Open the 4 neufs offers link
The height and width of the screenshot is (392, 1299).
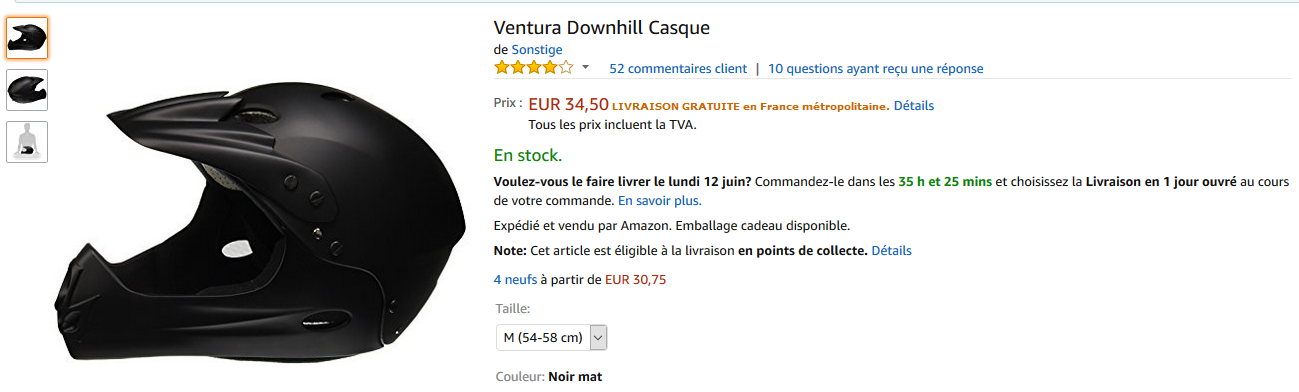click(x=515, y=279)
